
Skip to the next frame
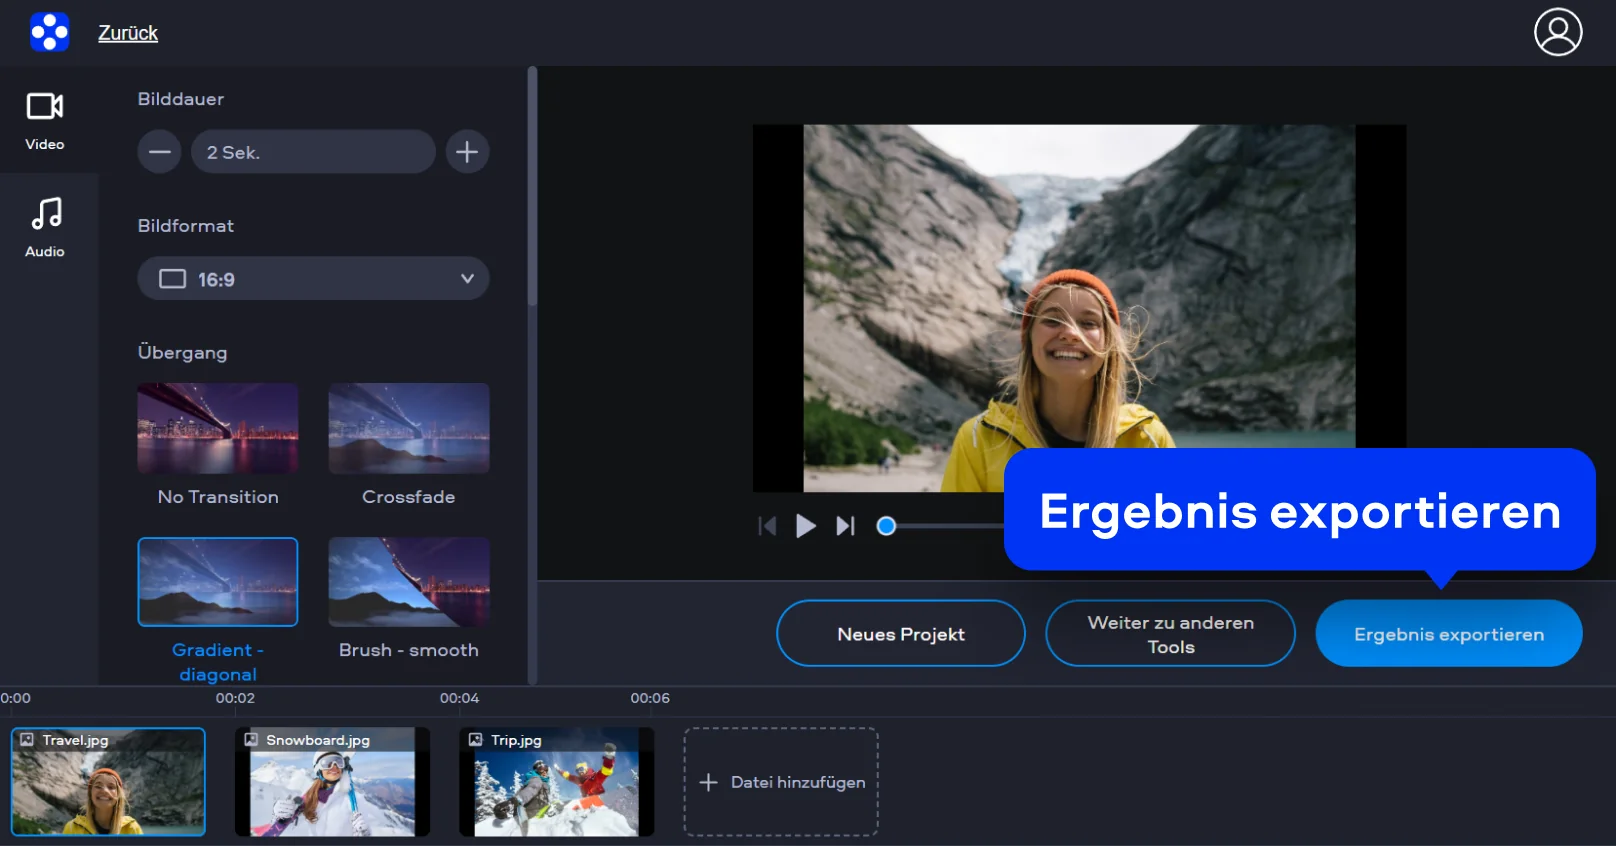(x=845, y=526)
